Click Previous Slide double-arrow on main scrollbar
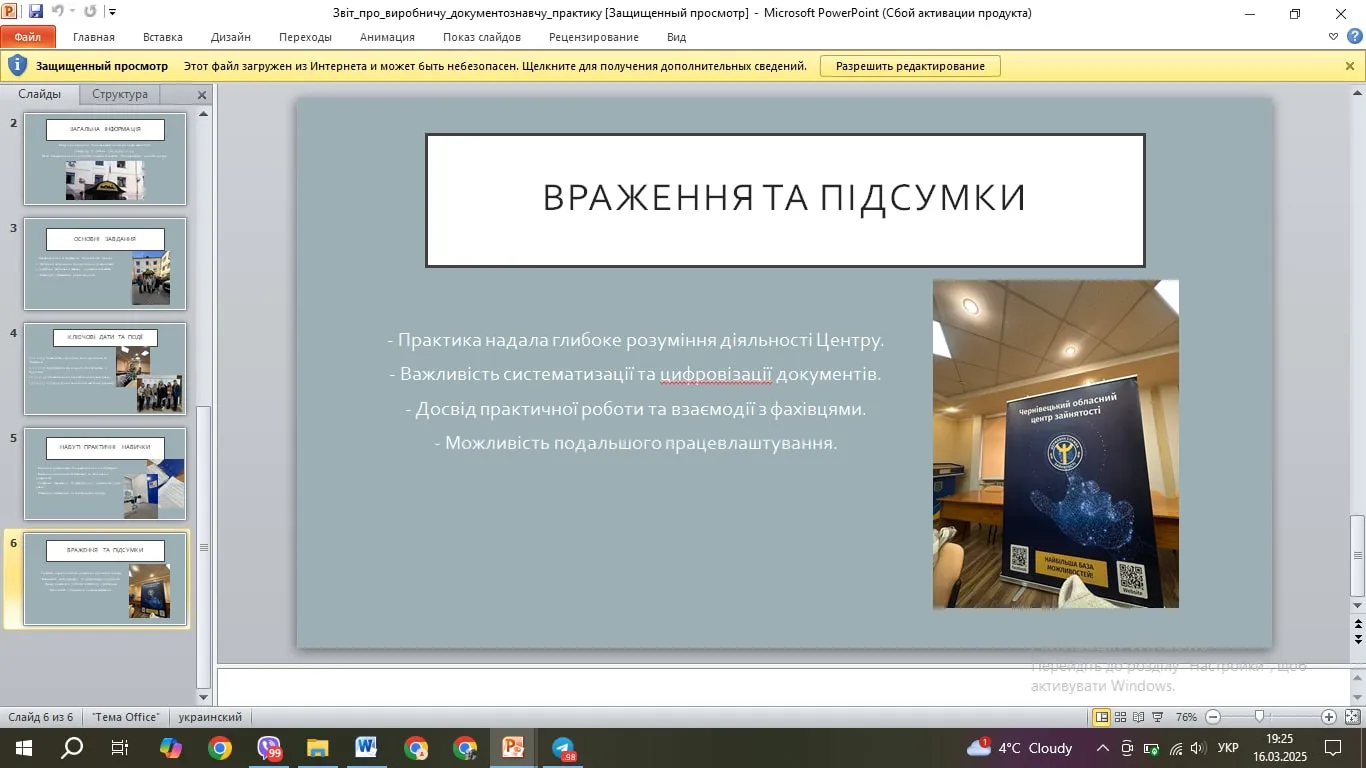Image resolution: width=1366 pixels, height=768 pixels. (1357, 624)
